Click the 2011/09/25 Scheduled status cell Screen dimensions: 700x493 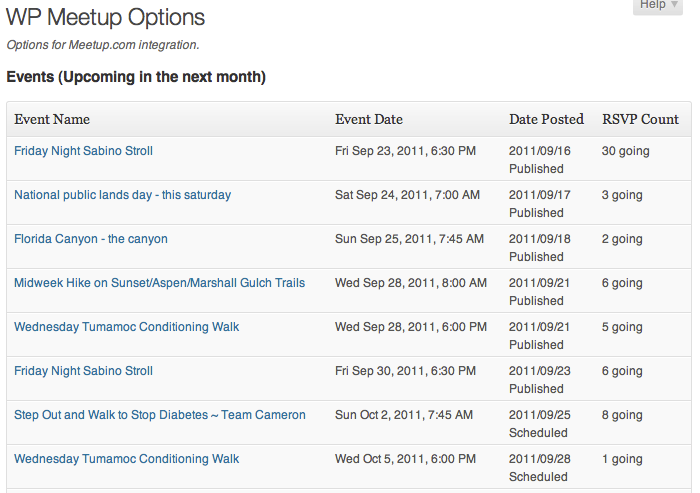coord(540,424)
